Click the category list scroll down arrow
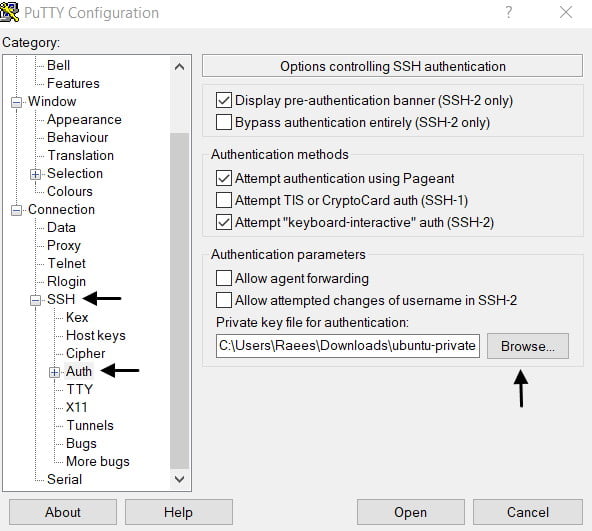Viewport: 592px width, 531px height. pos(180,479)
